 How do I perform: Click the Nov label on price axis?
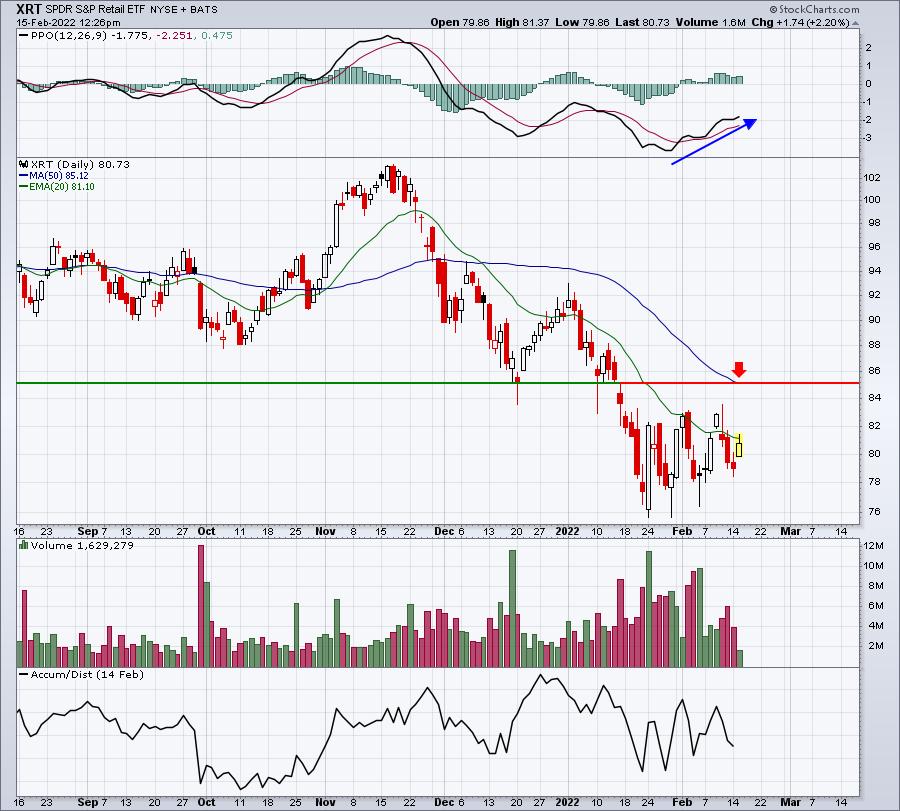click(325, 531)
